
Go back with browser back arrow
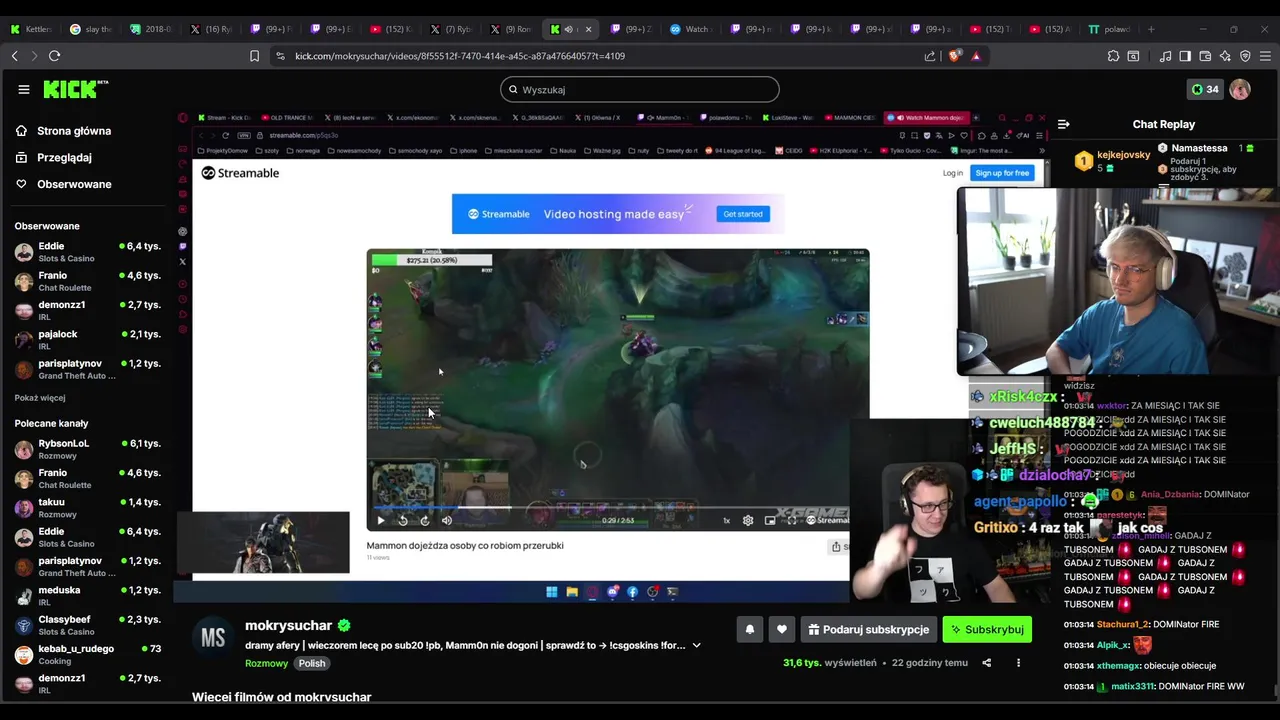[14, 56]
